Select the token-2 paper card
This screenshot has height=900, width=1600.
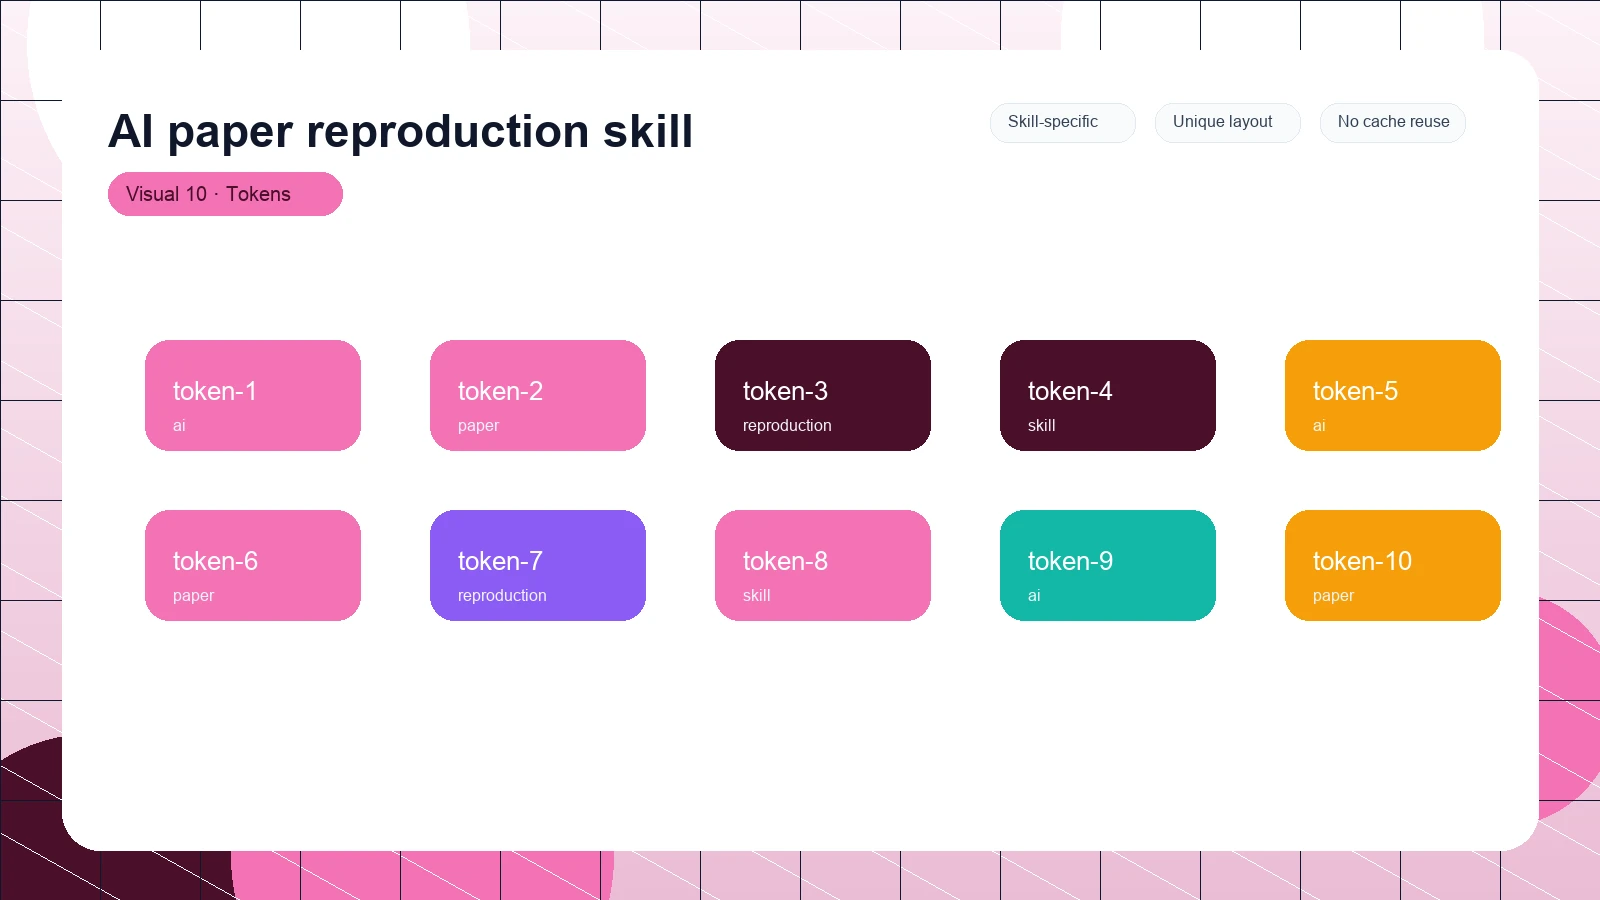[x=538, y=395]
